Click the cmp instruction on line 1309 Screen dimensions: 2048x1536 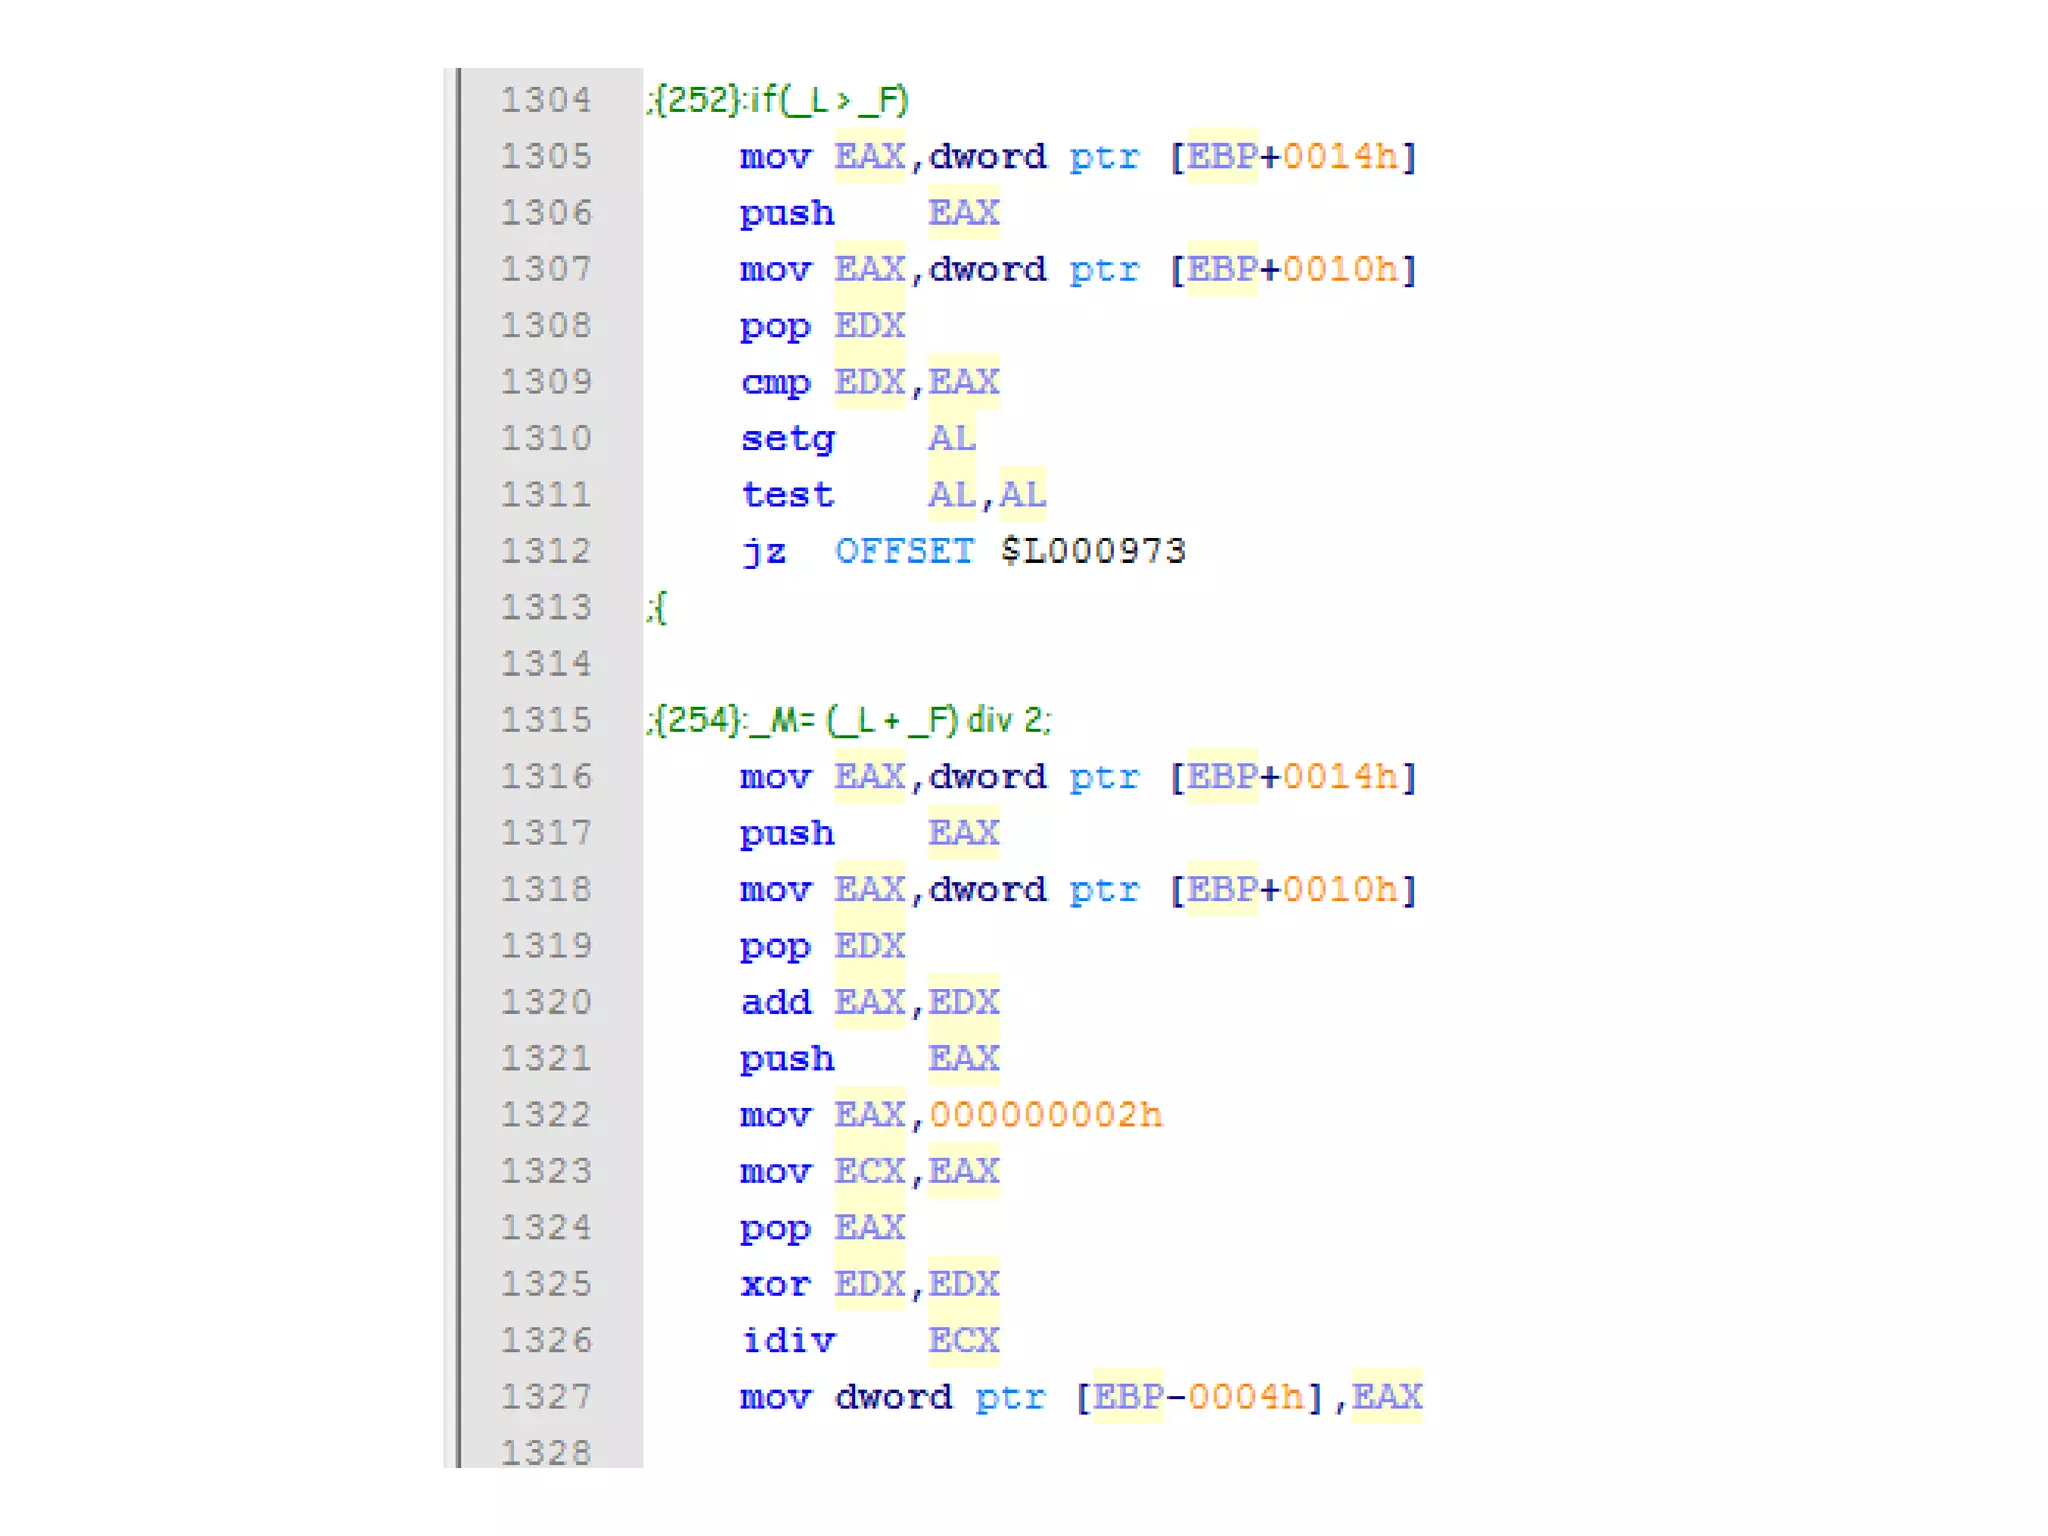click(776, 382)
